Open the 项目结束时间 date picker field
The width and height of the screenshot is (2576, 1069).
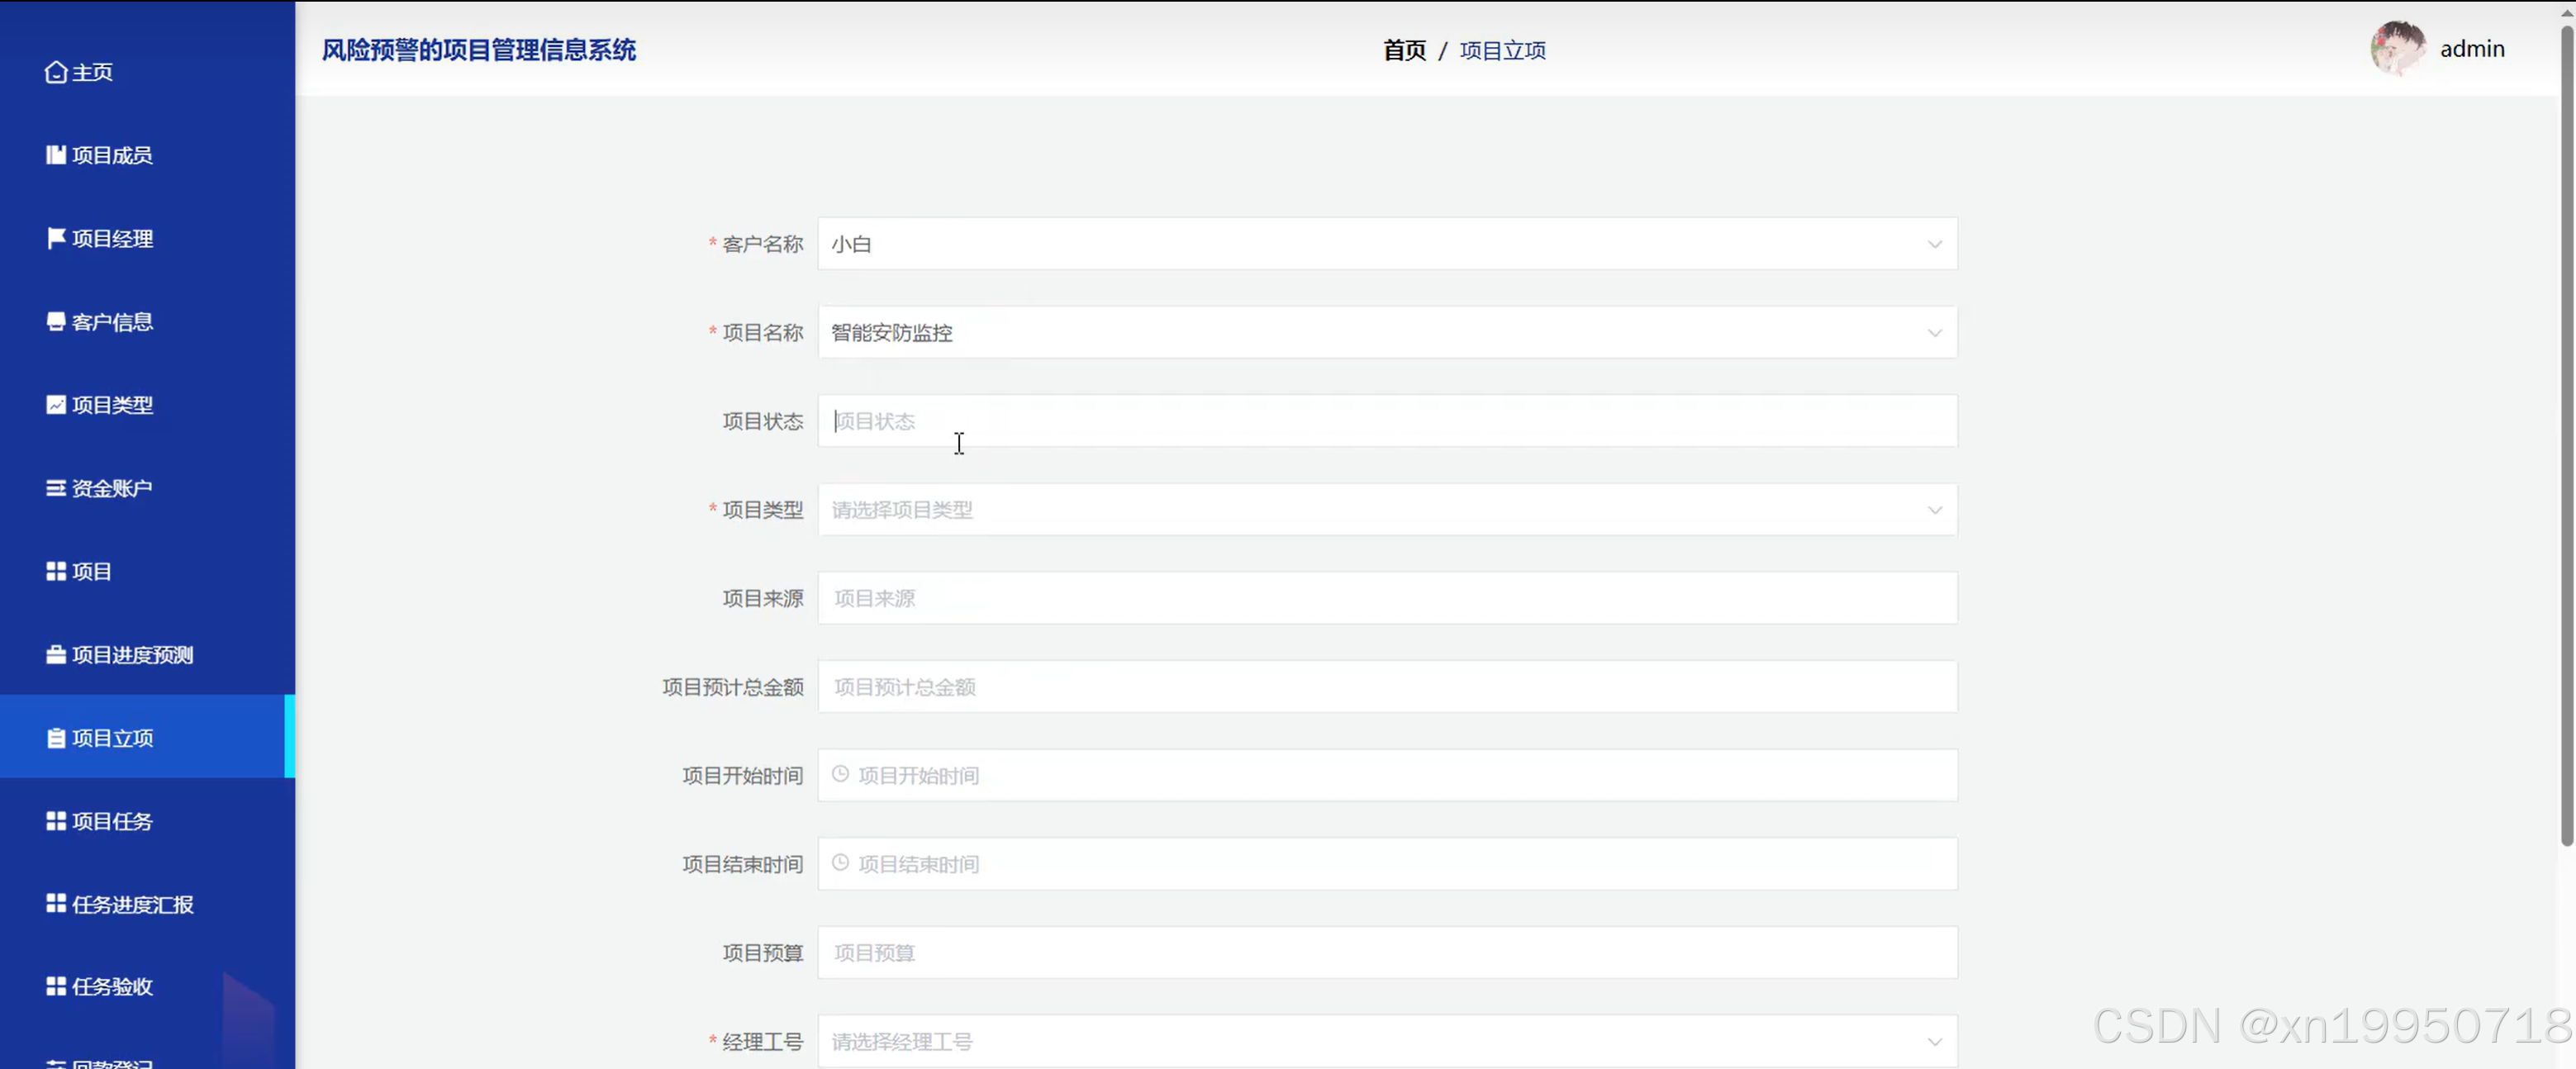1387,864
